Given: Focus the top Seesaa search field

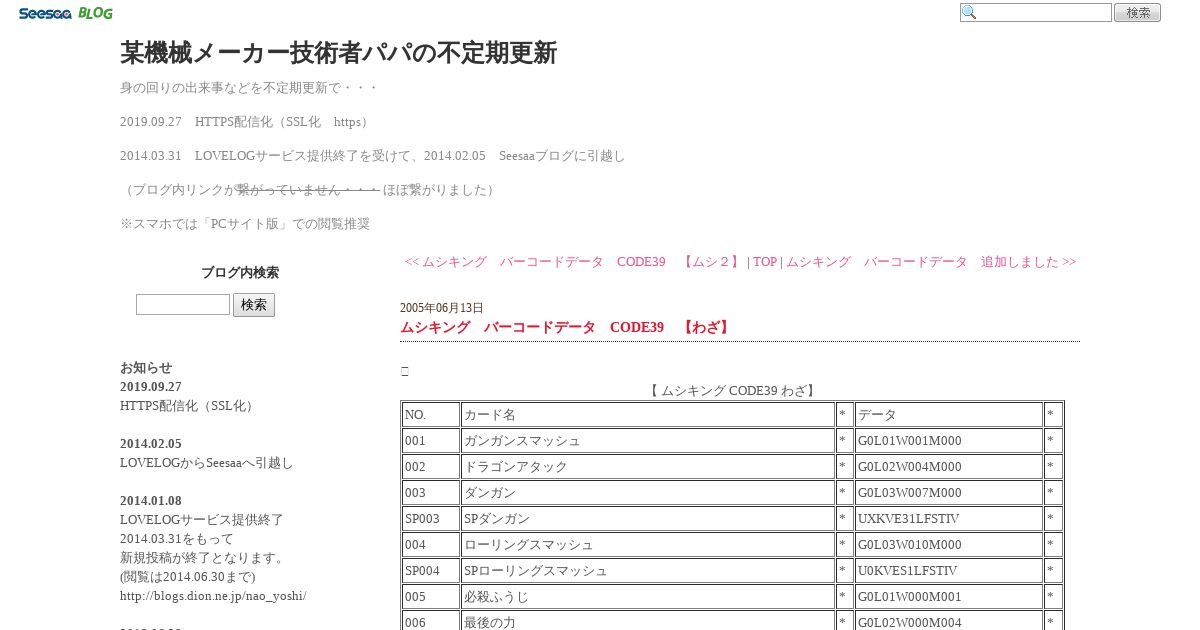Looking at the screenshot, I should click(x=1036, y=13).
